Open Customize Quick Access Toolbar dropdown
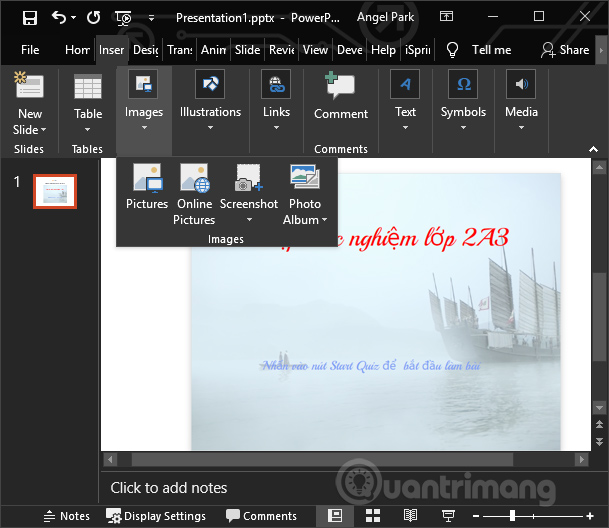Image resolution: width=609 pixels, height=528 pixels. pyautogui.click(x=151, y=18)
